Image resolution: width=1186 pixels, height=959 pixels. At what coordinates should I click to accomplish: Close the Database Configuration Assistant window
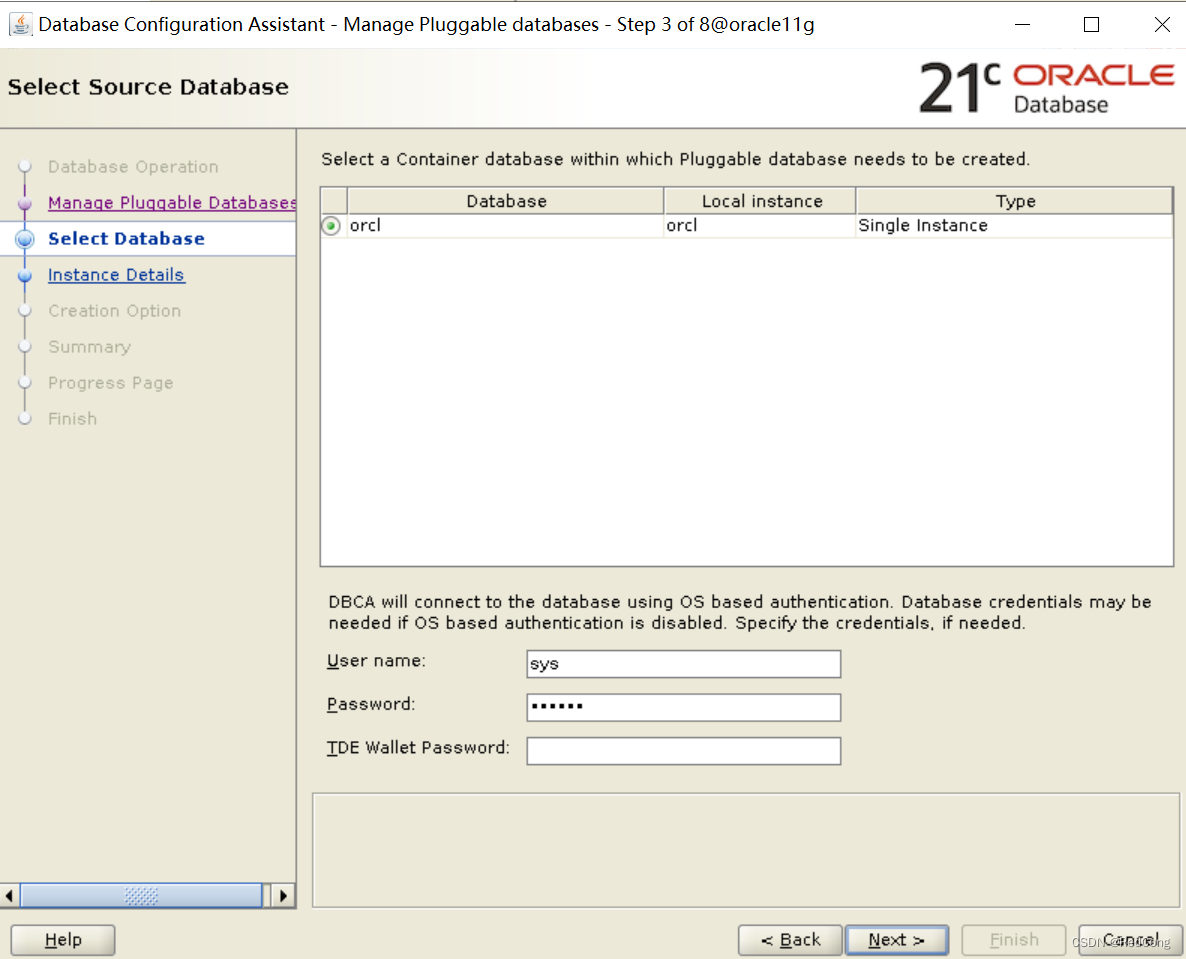click(1162, 24)
